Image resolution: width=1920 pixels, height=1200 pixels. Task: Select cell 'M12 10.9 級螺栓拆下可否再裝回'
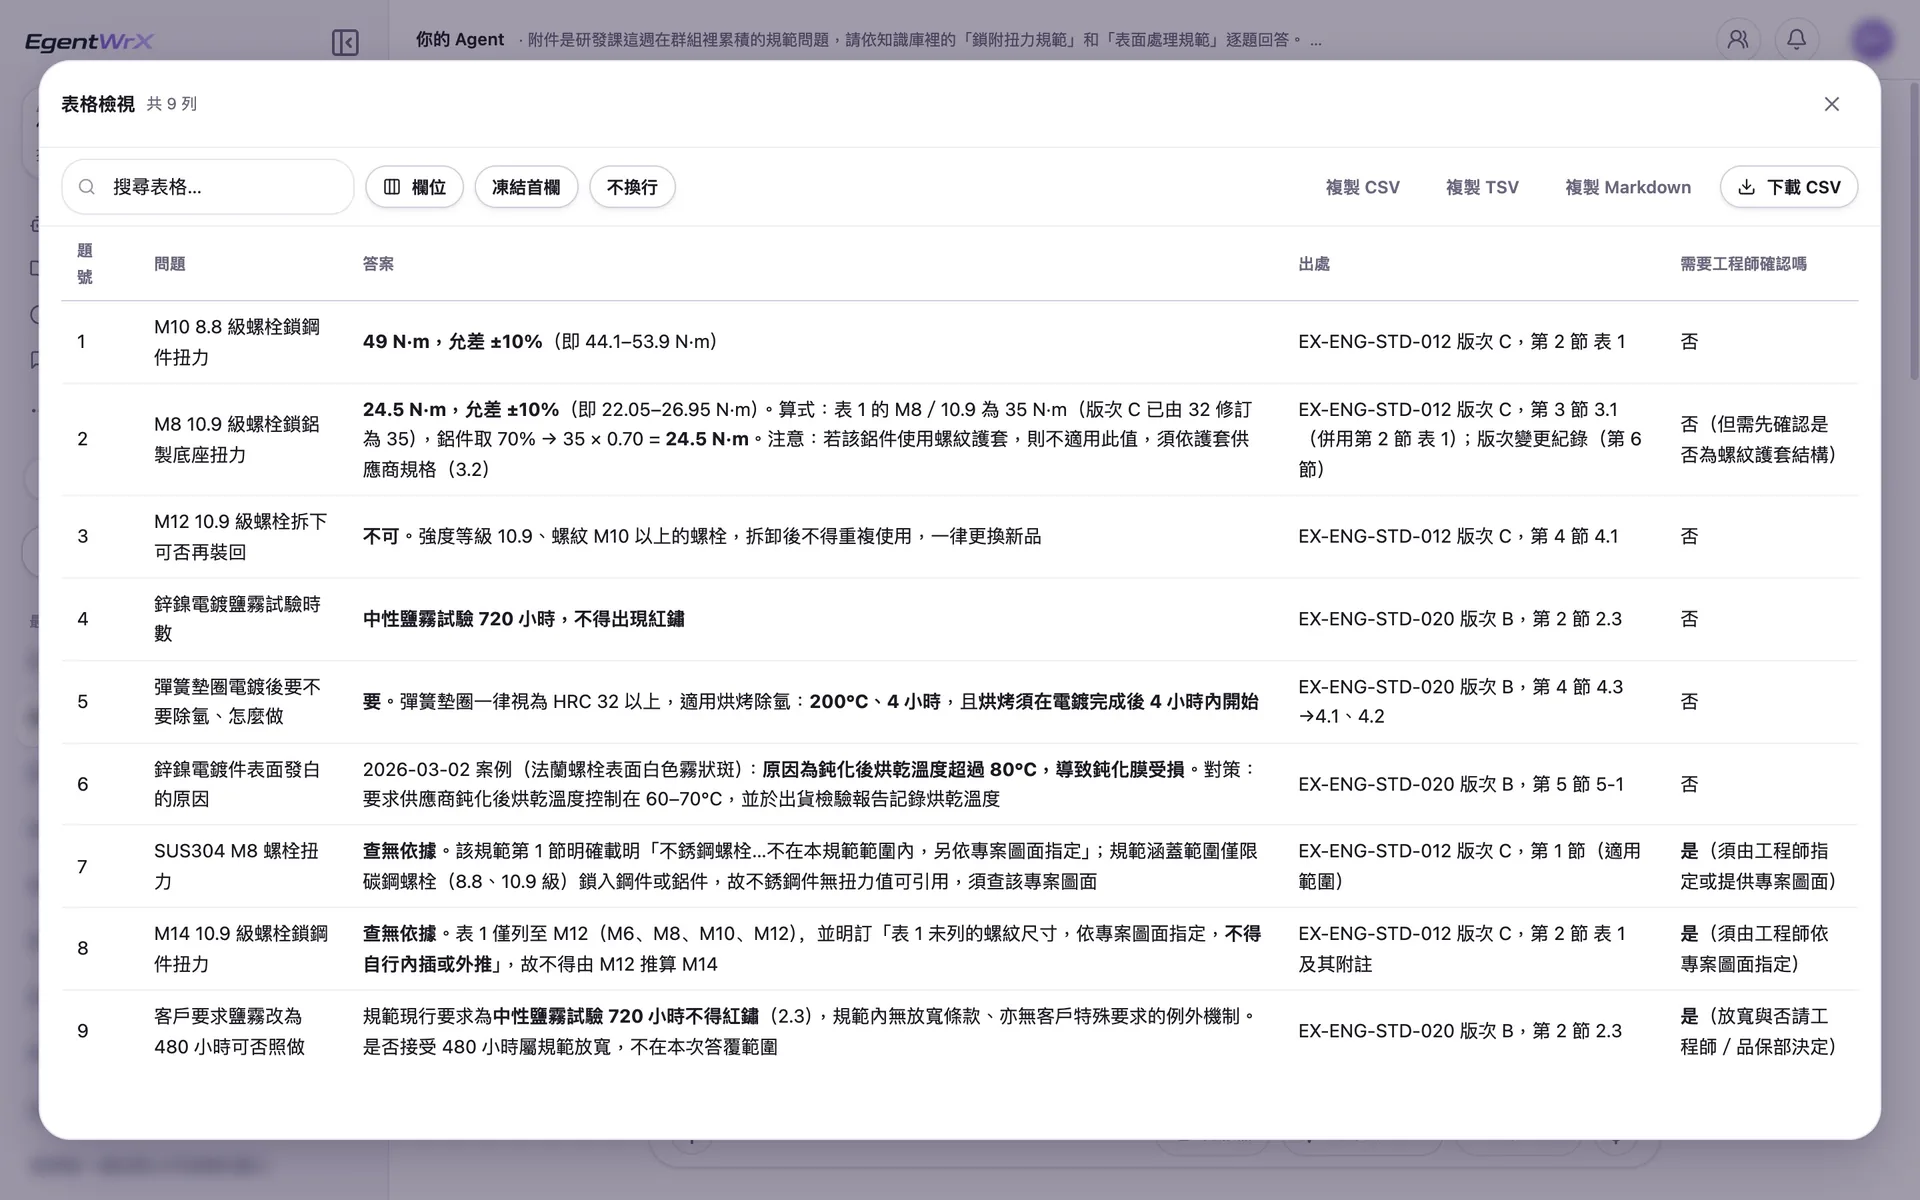[x=241, y=536]
